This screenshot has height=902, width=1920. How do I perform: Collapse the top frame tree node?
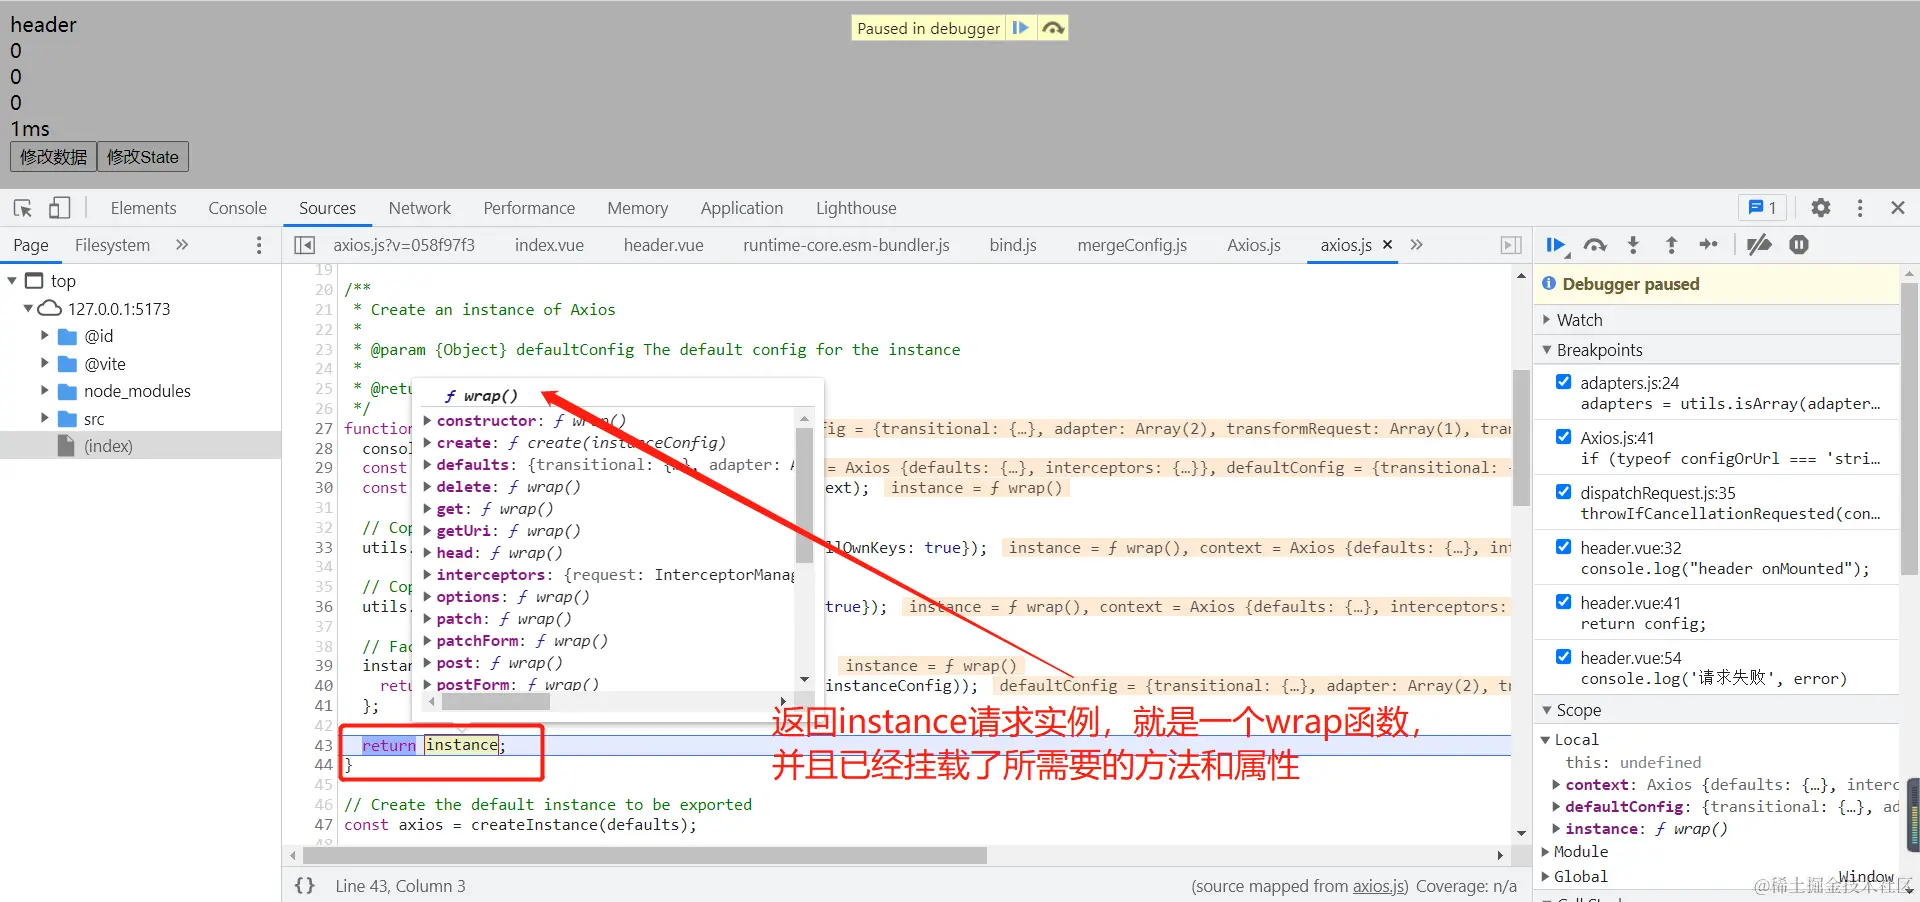tap(12, 281)
